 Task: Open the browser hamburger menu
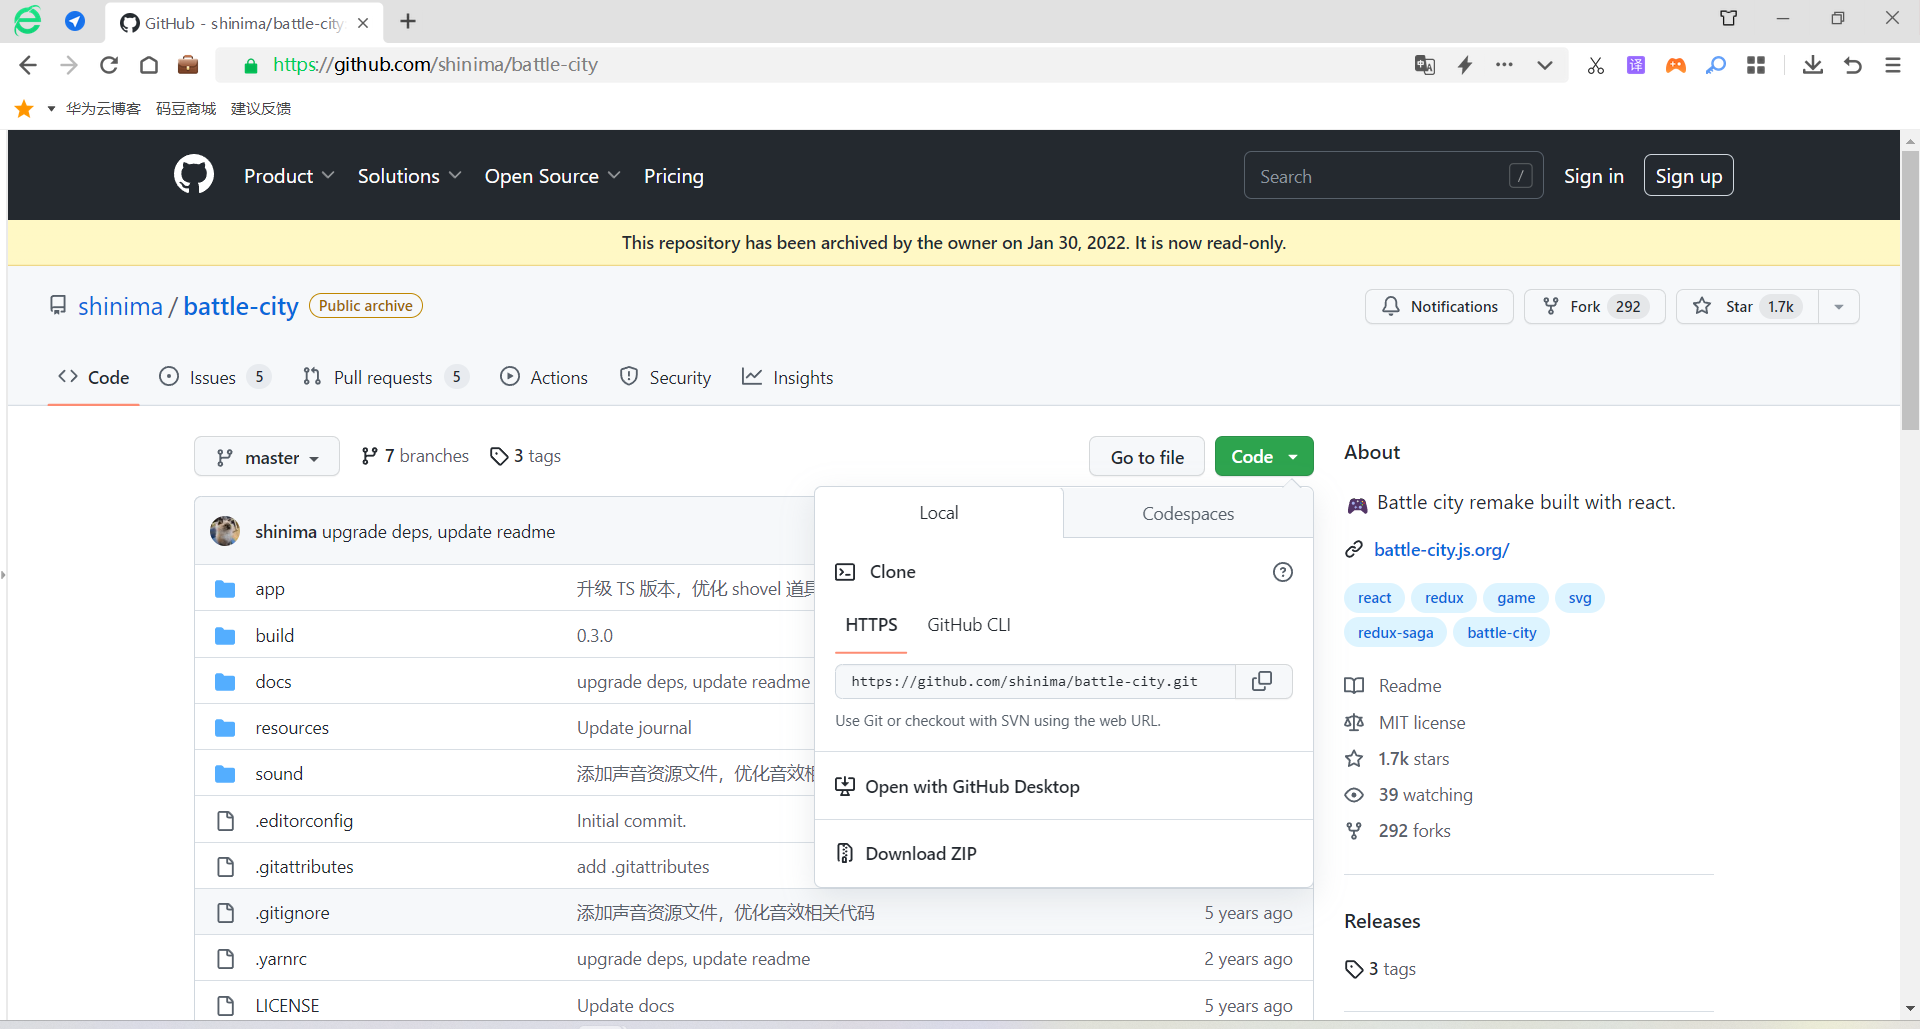click(1893, 65)
